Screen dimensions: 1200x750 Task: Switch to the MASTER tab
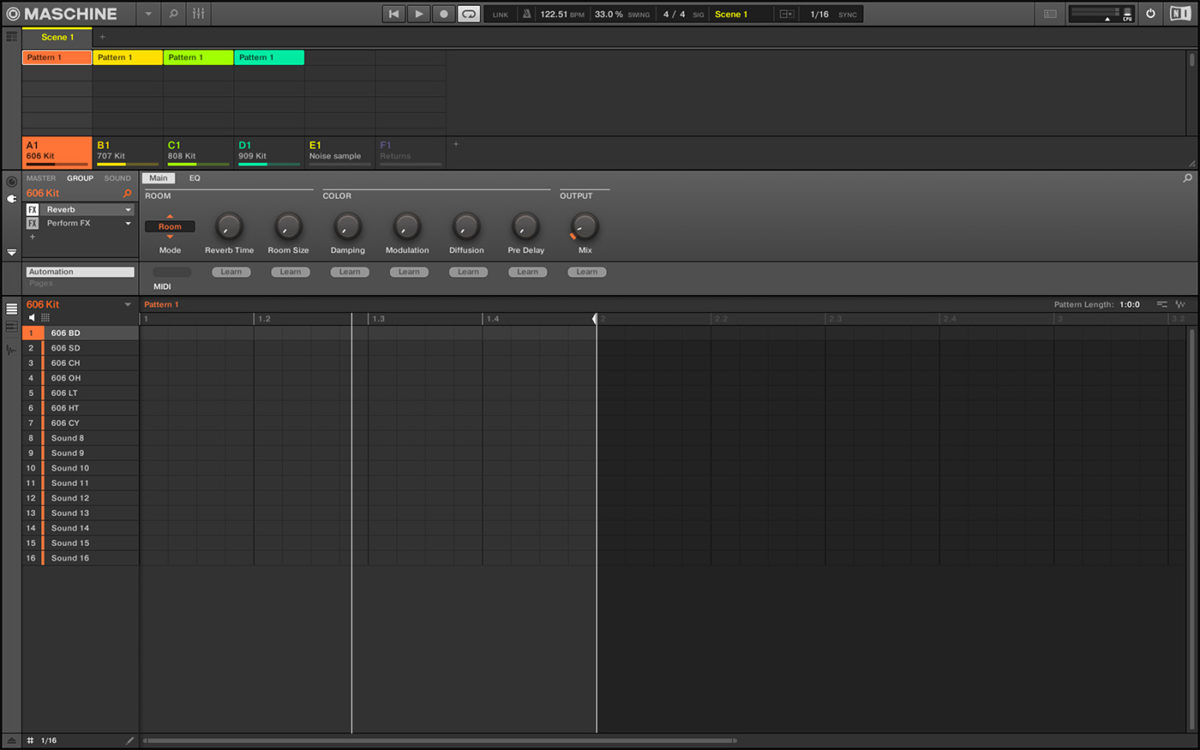point(41,178)
